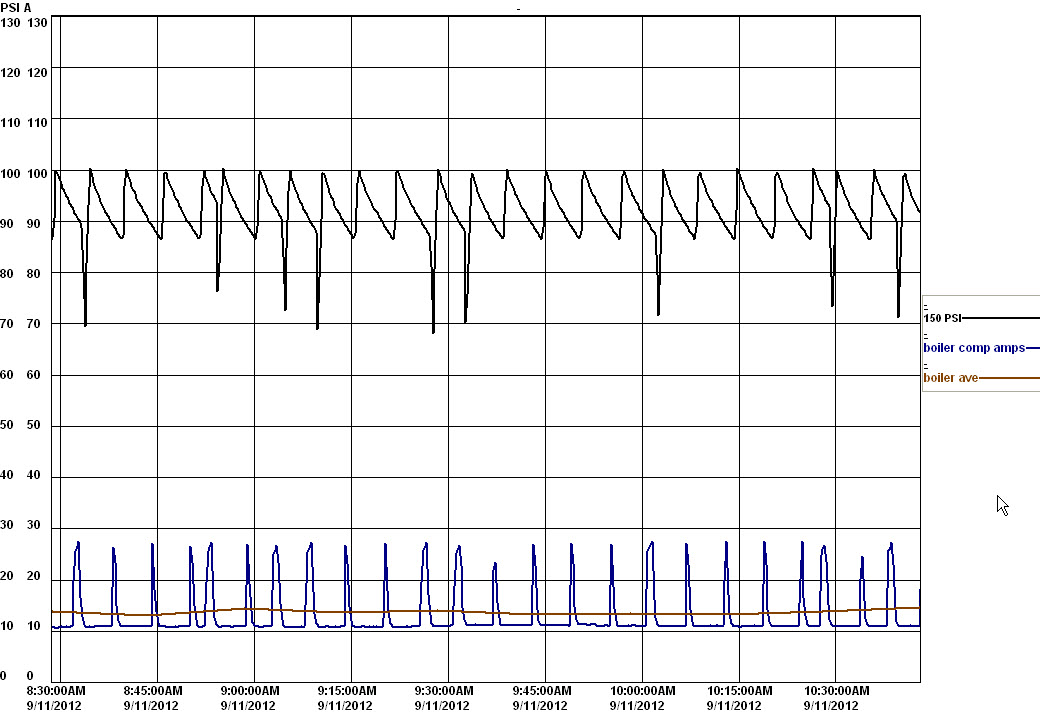Click the 9:30:00AM time axis label
This screenshot has height=713, width=1040.
[444, 691]
